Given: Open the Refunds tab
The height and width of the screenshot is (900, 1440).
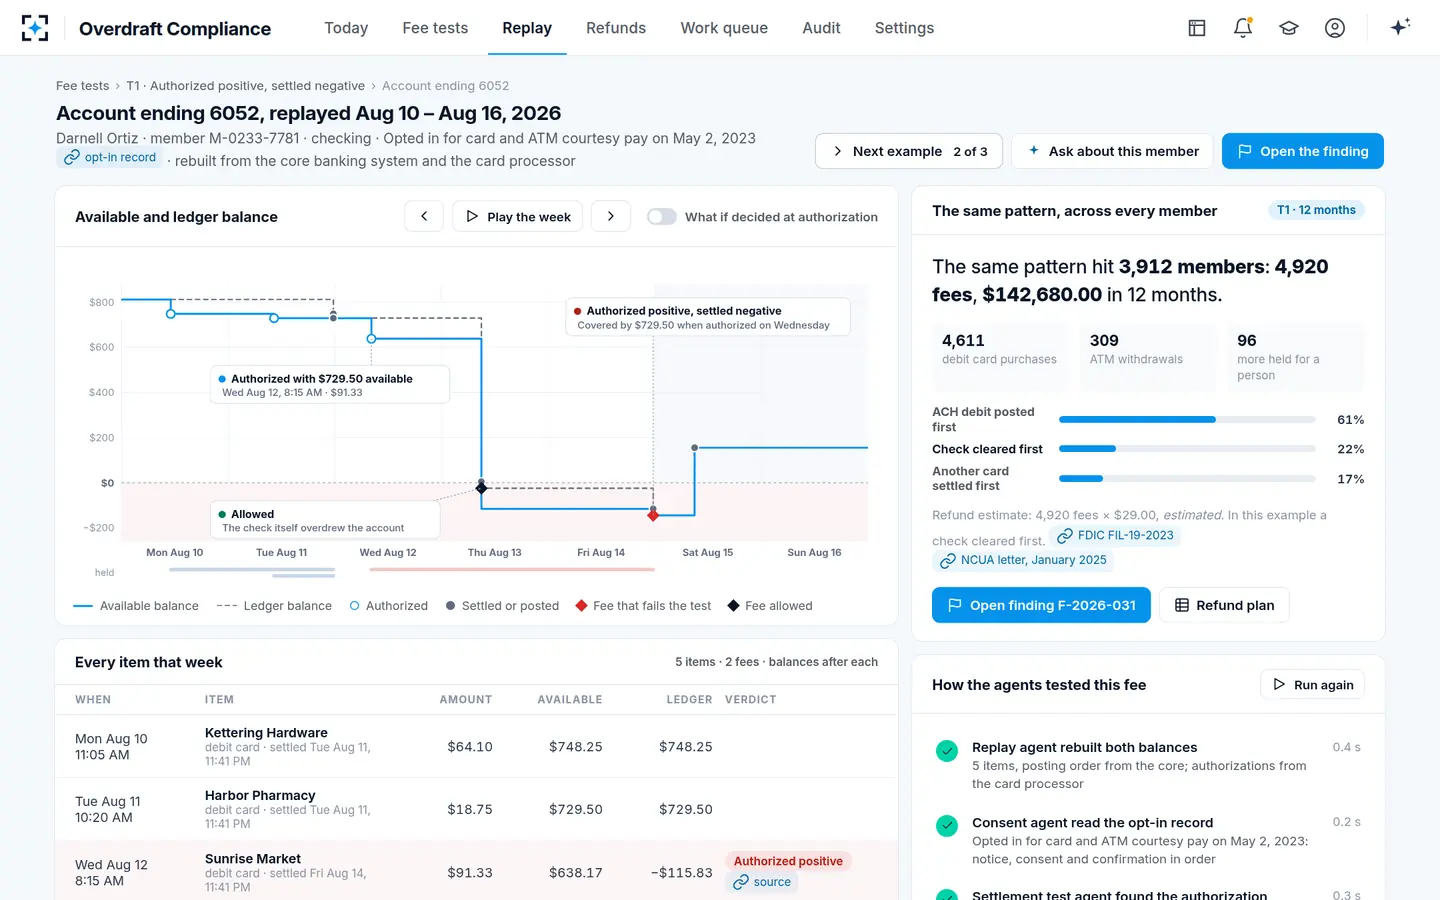Looking at the screenshot, I should tap(616, 28).
